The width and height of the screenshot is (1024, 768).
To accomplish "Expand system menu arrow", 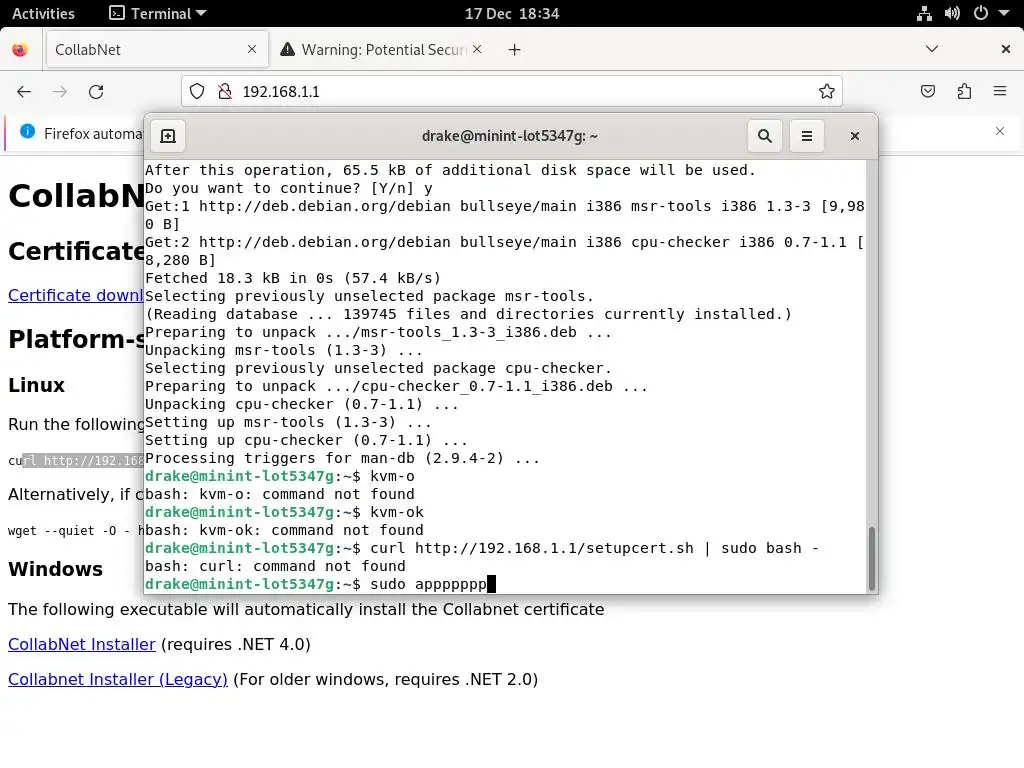I will pyautogui.click(x=1004, y=13).
